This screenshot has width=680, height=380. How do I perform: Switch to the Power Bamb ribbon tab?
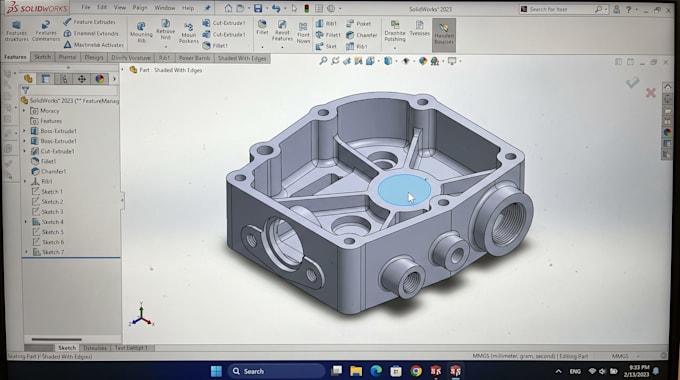coord(194,58)
